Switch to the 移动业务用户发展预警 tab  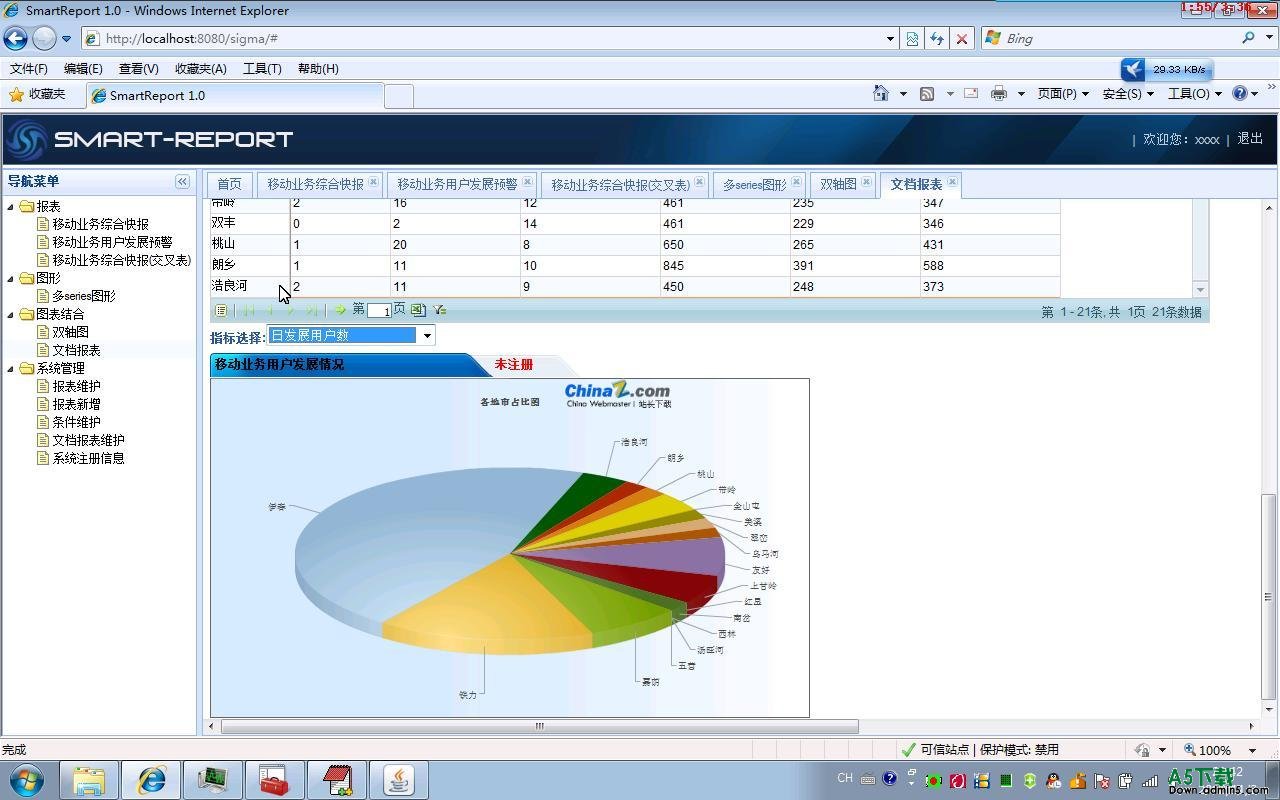[457, 184]
